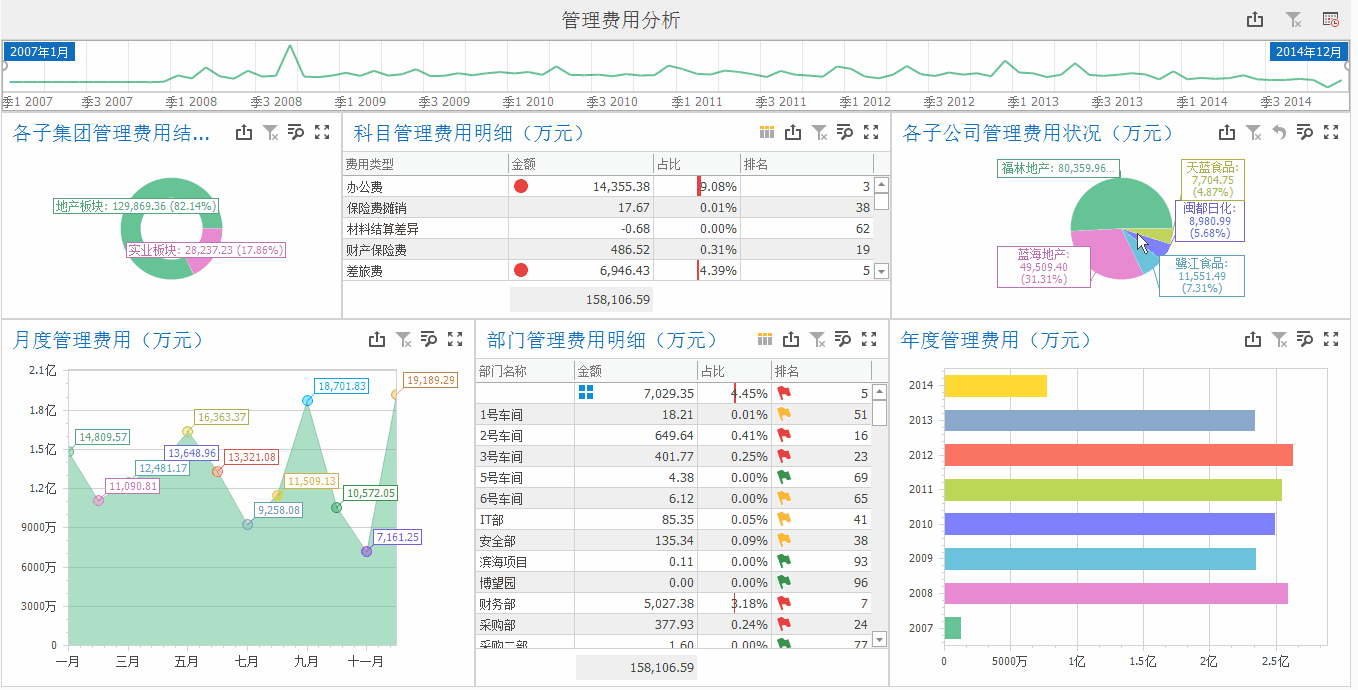Select the 安全部 department row
1358x690 pixels.
tap(674, 540)
